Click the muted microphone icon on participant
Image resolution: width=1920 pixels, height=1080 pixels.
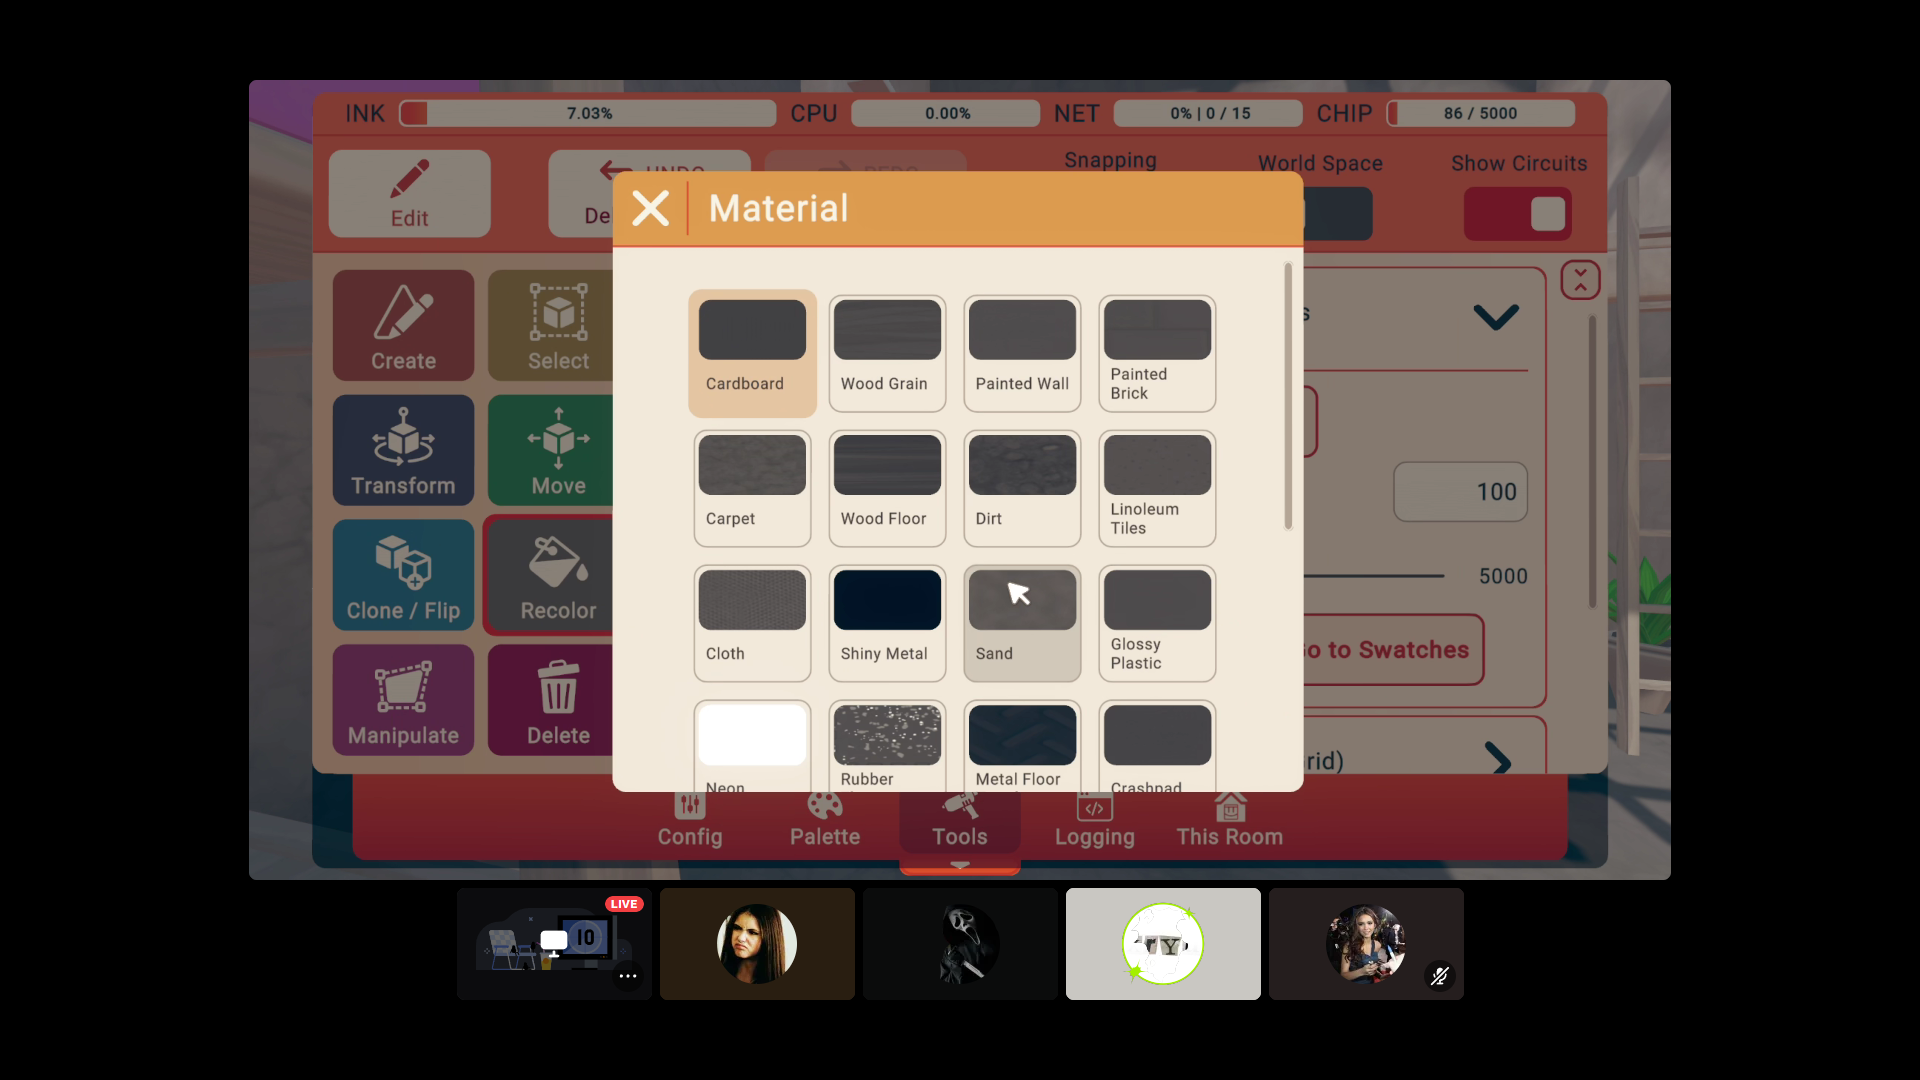pos(1439,976)
